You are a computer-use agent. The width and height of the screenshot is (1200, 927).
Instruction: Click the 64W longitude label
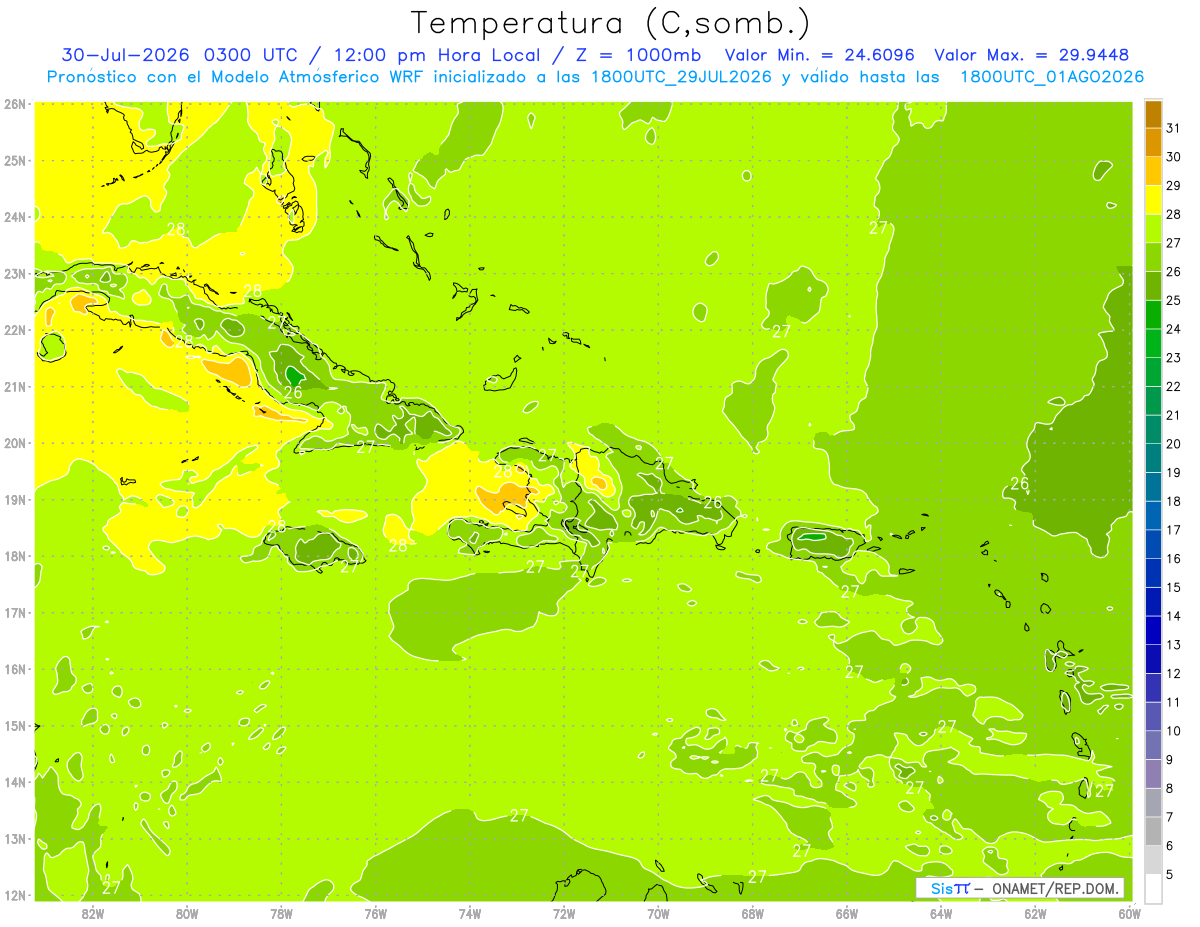941,913
